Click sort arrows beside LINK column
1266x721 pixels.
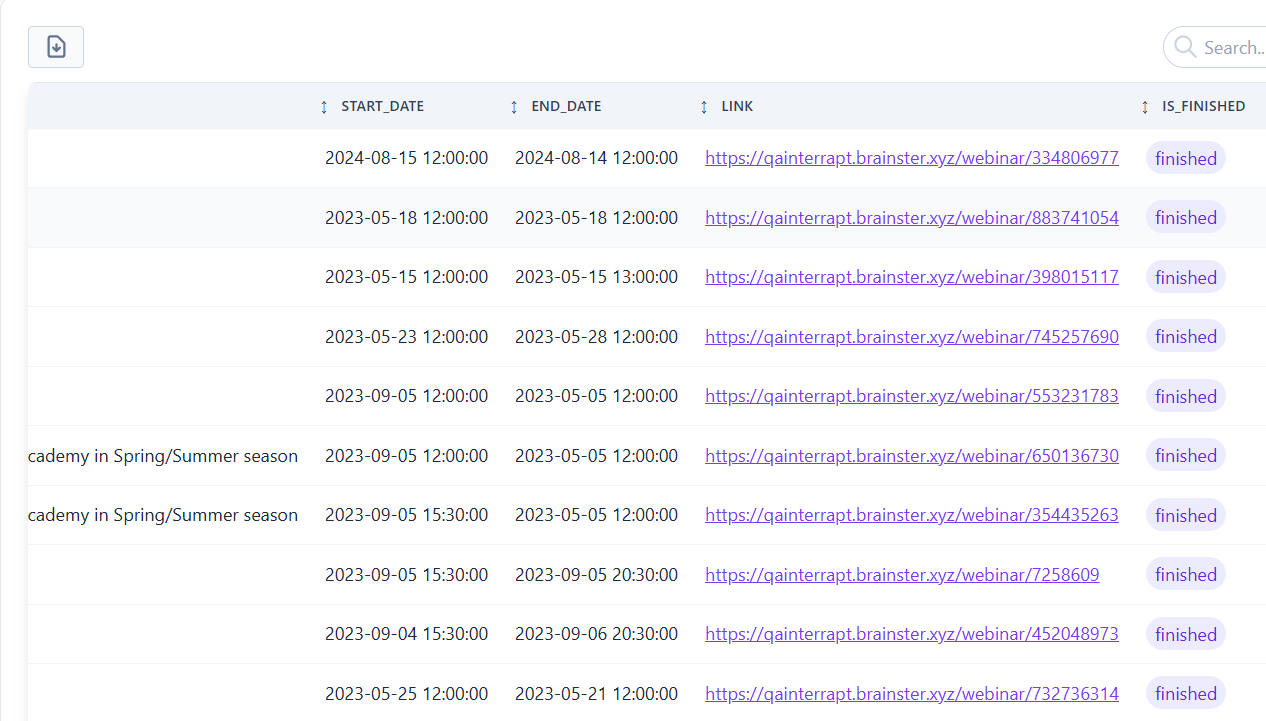704,107
